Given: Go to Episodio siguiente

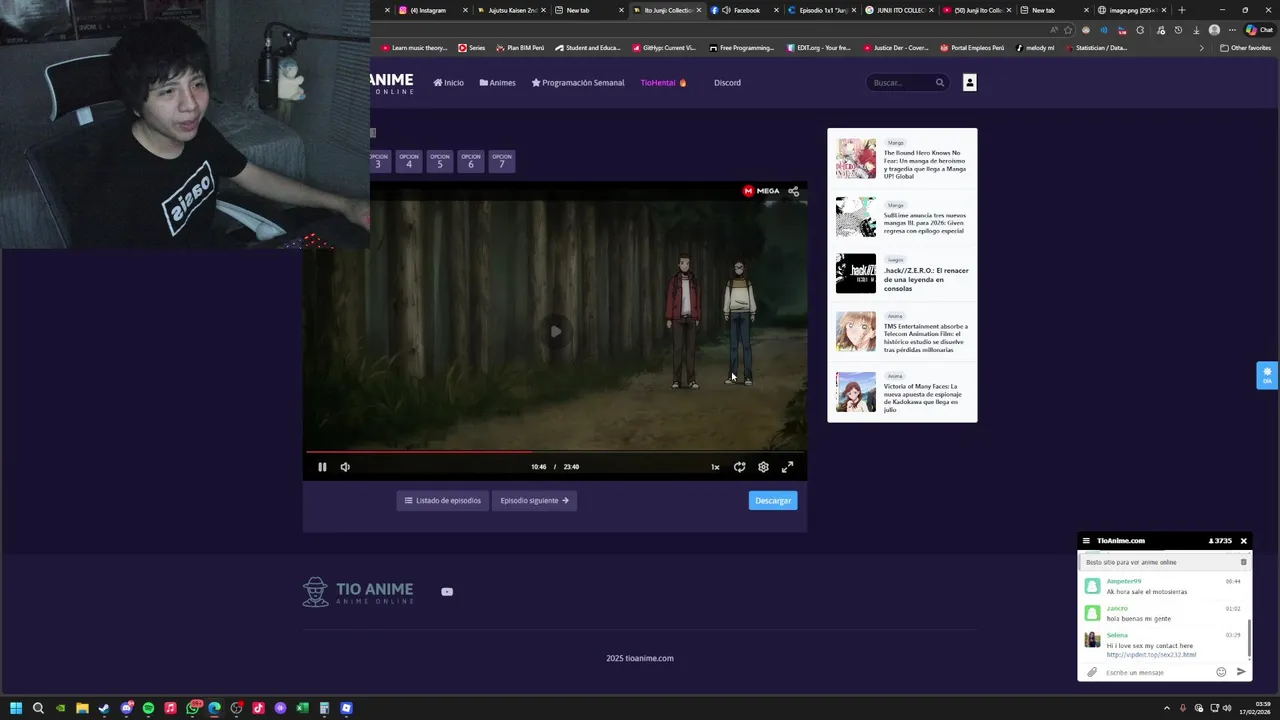Looking at the screenshot, I should (534, 501).
